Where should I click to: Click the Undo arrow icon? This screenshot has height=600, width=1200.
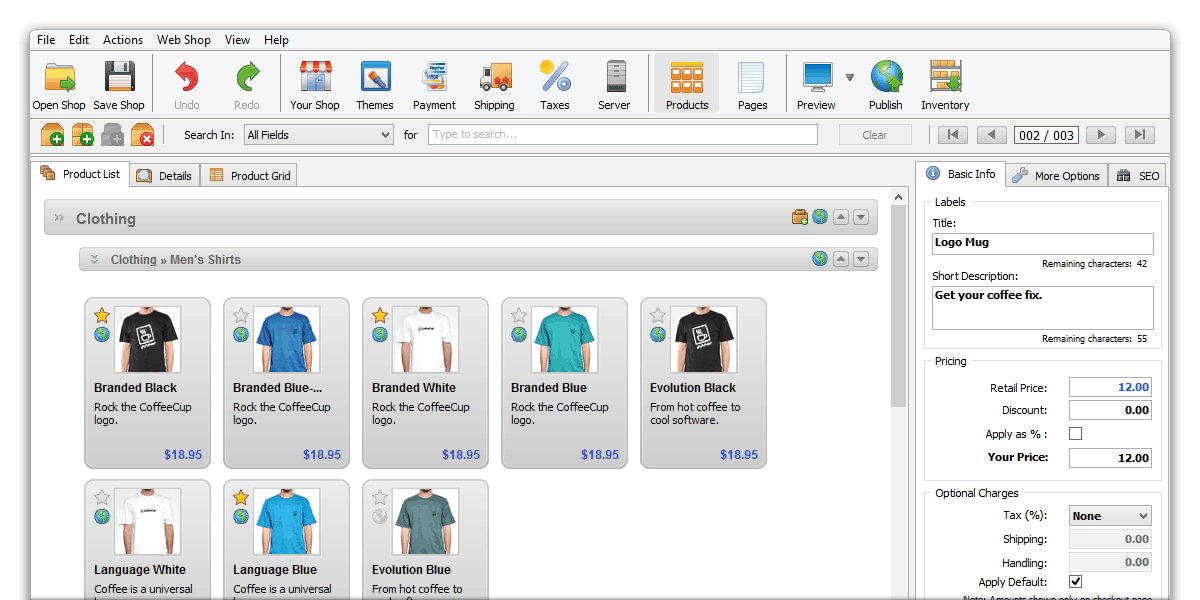(x=187, y=77)
